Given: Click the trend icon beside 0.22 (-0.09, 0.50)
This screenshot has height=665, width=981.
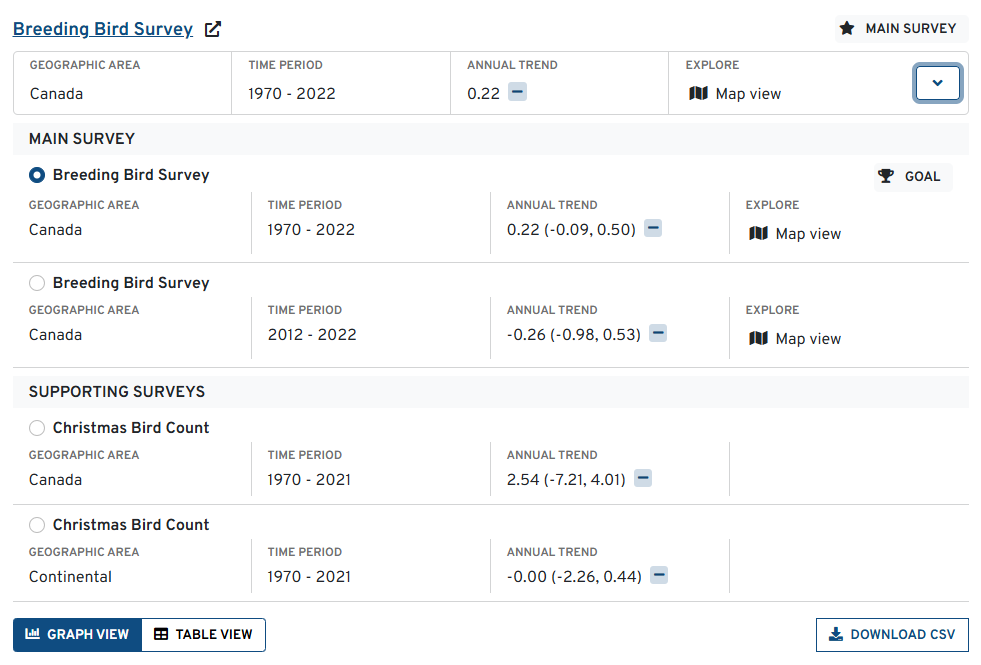Looking at the screenshot, I should click(x=653, y=228).
